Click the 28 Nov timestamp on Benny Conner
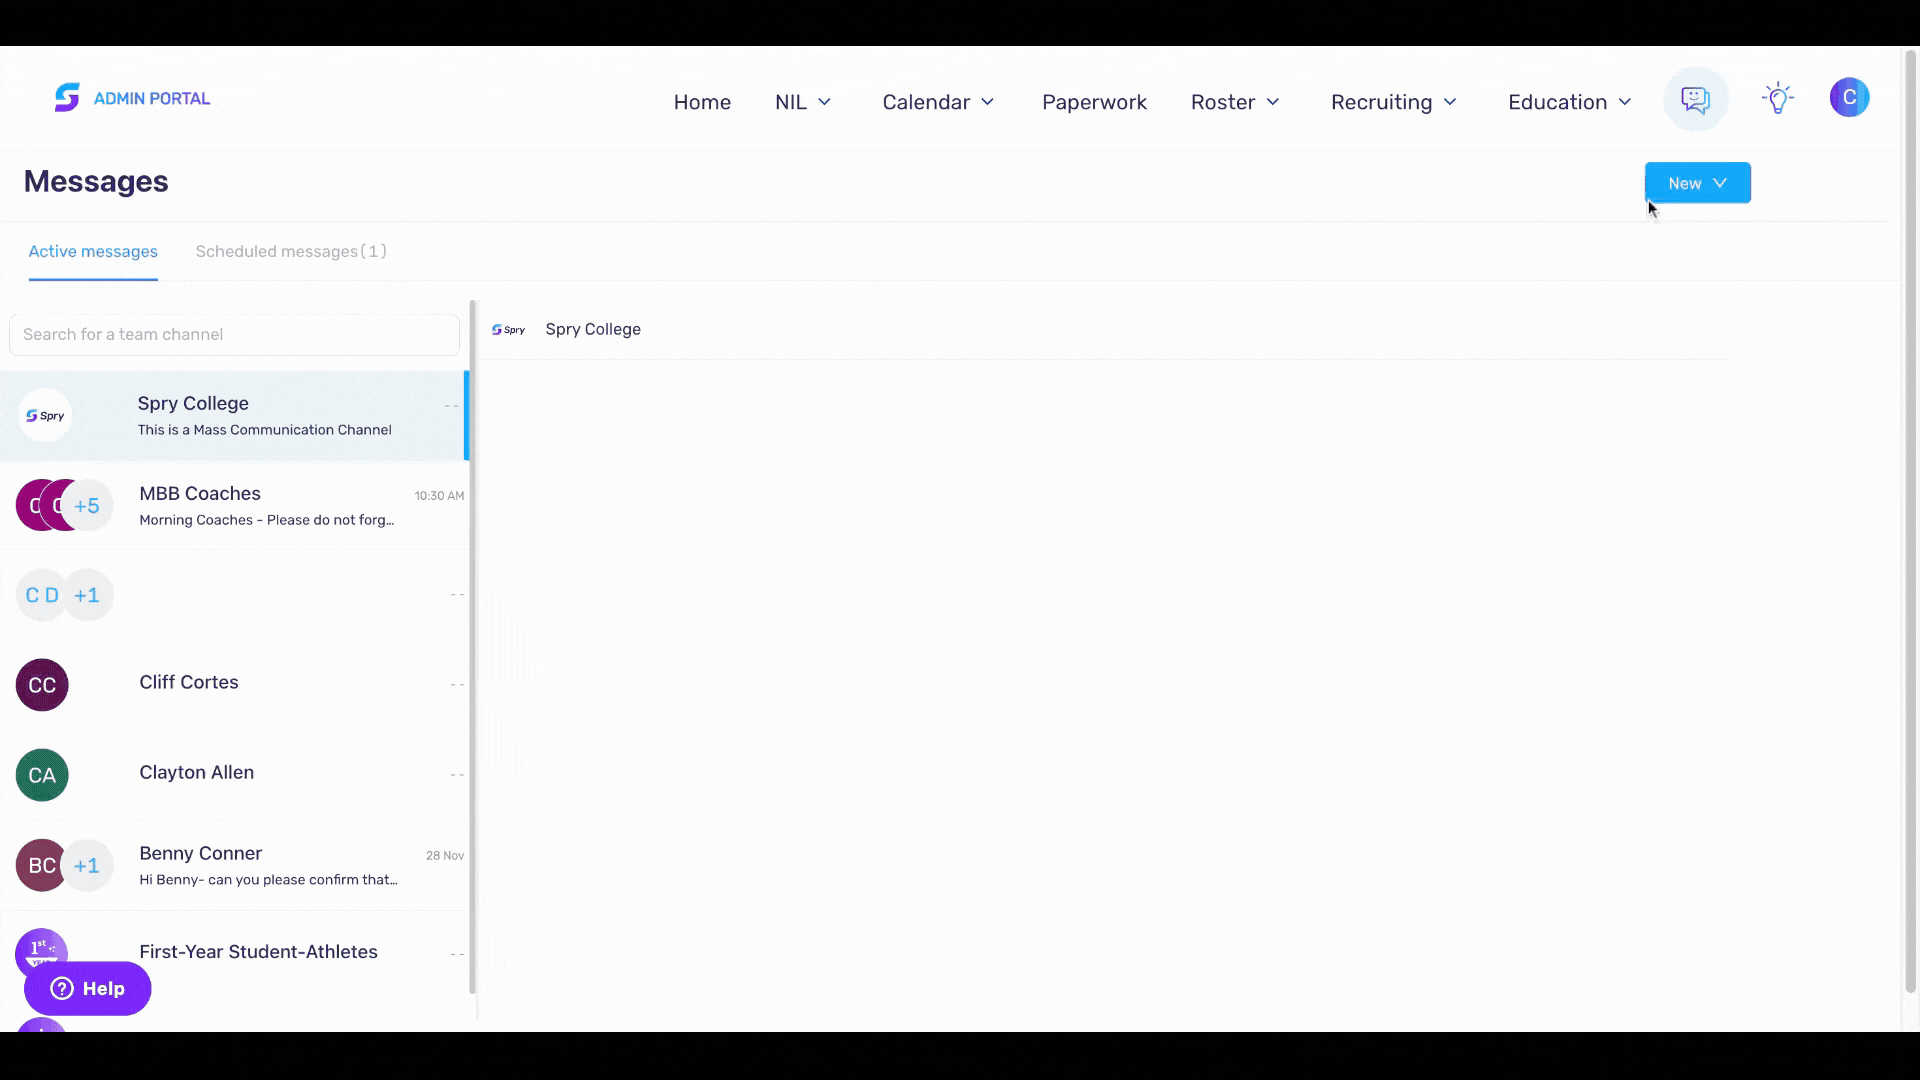1920x1080 pixels. click(445, 856)
